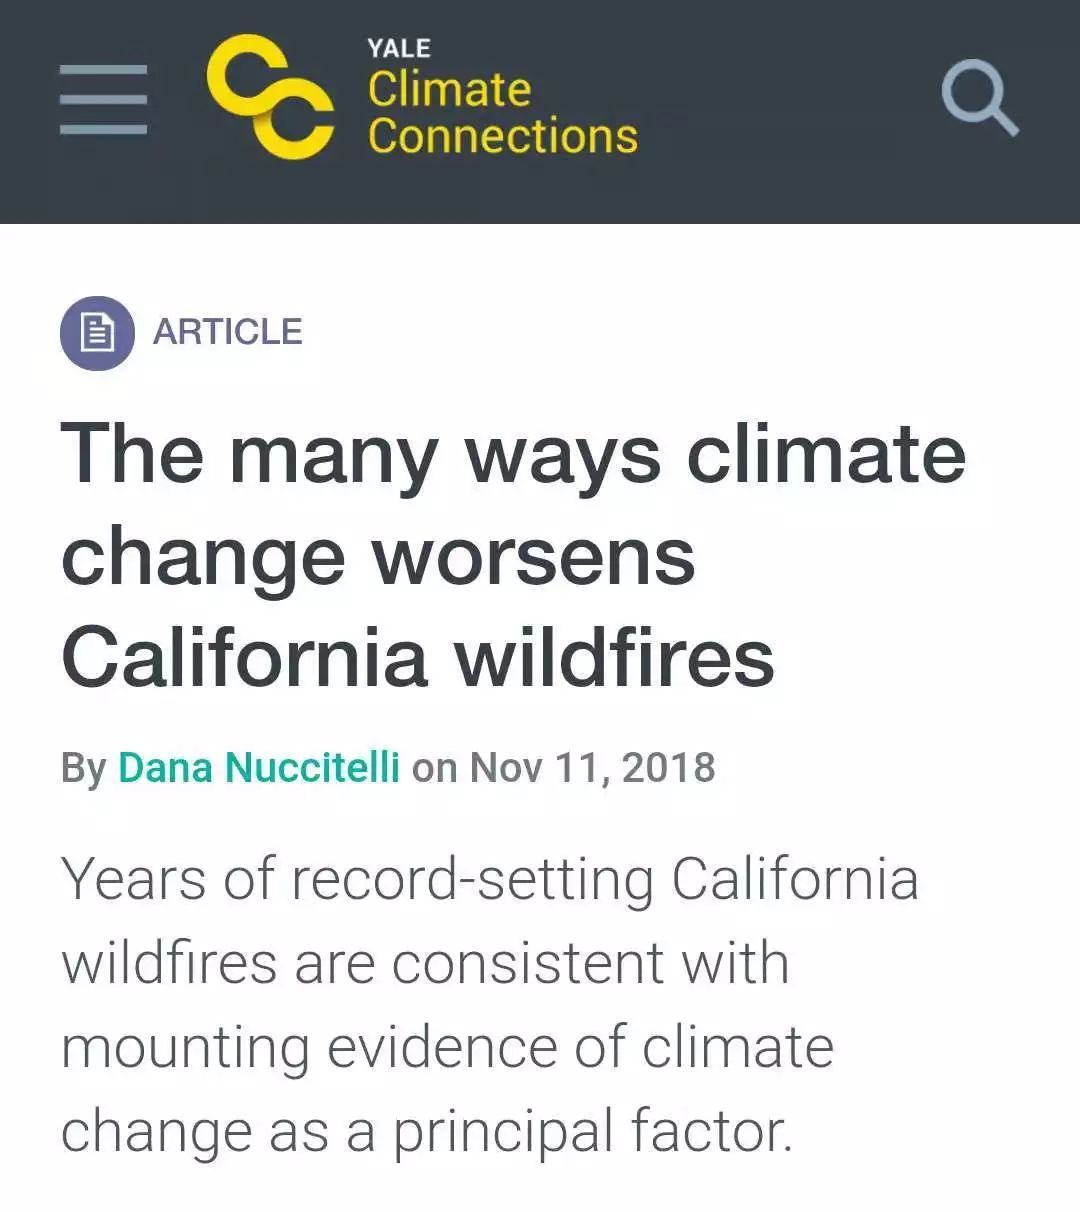Screen dimensions: 1080x1212
Task: Click headline line 'California wildfires'
Action: click(418, 658)
